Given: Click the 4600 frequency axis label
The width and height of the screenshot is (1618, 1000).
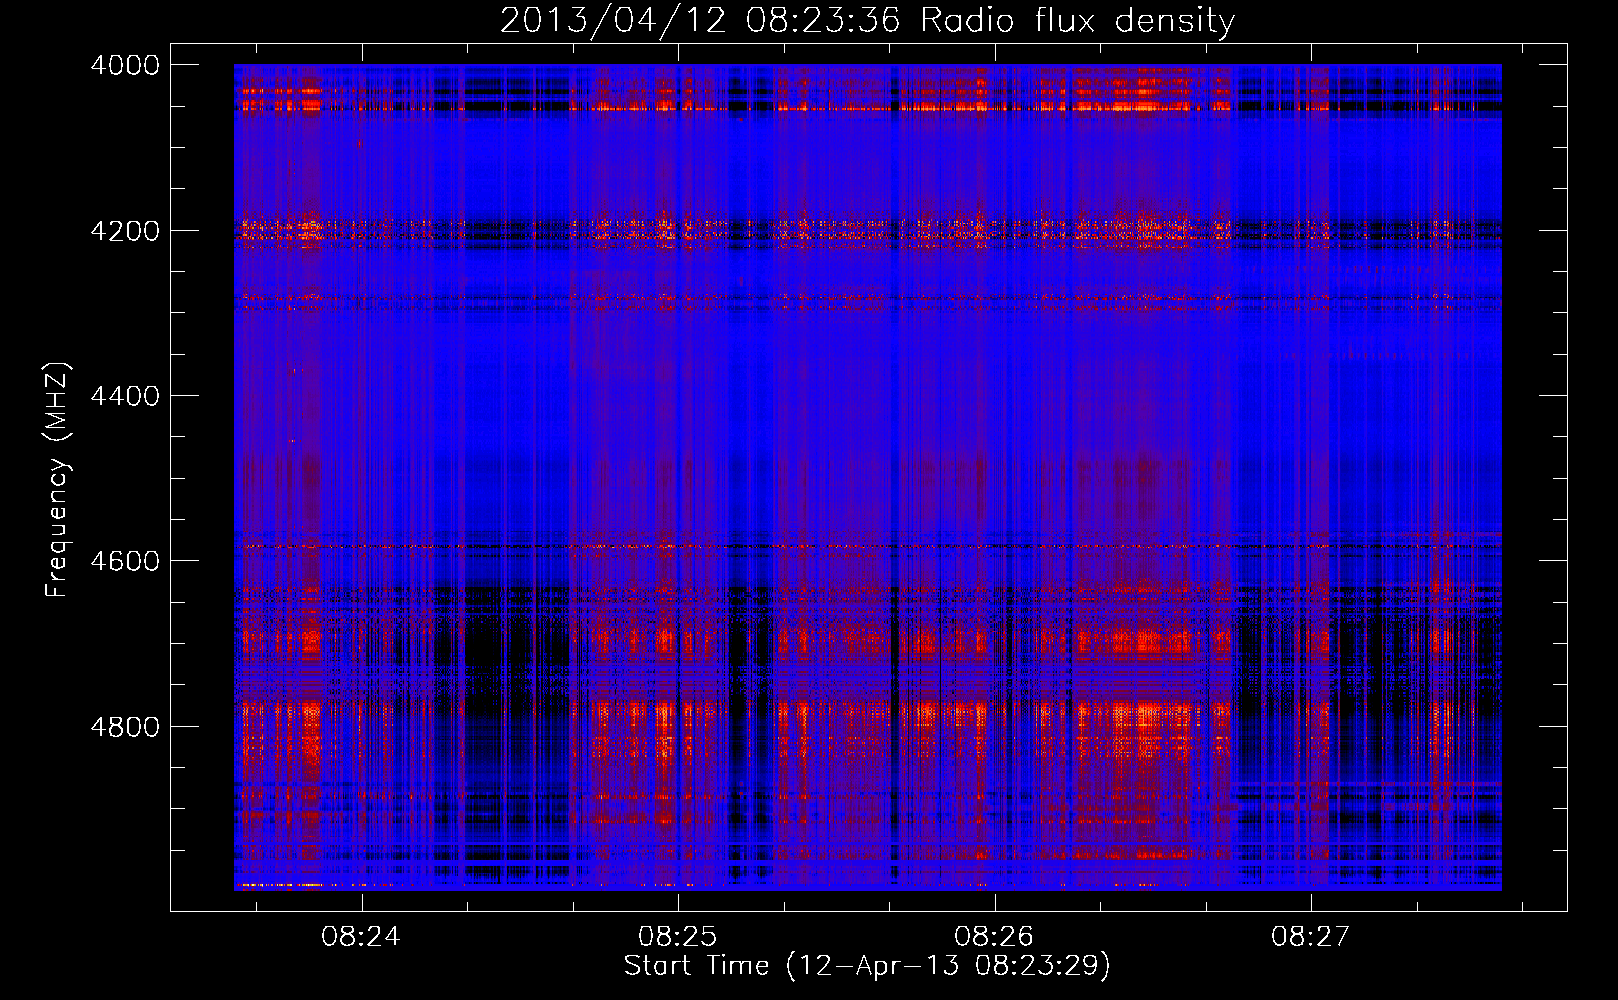Looking at the screenshot, I should (125, 561).
